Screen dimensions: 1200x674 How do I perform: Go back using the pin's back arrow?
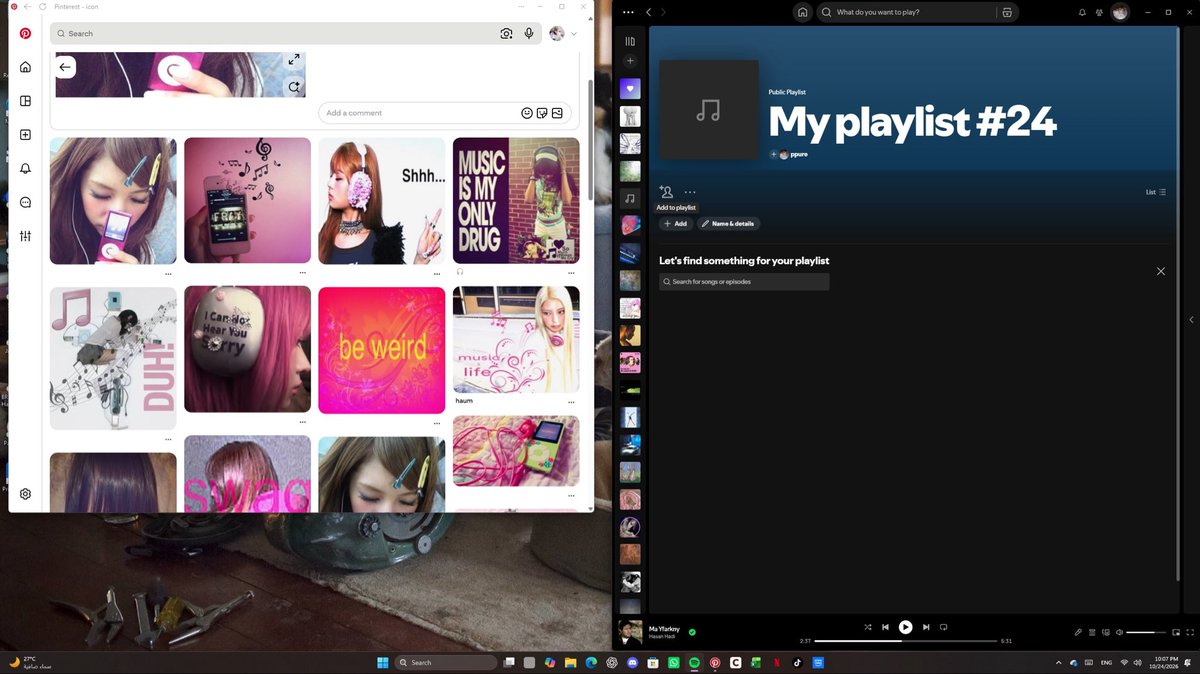pos(65,67)
